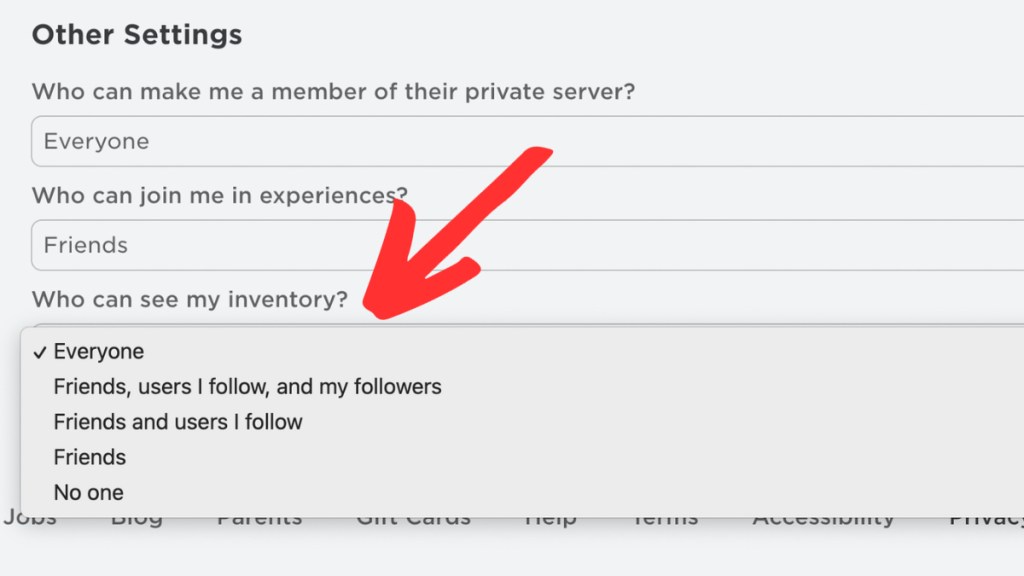Viewport: 1024px width, 576px height.
Task: Go to the Blog footer link
Action: point(136,521)
